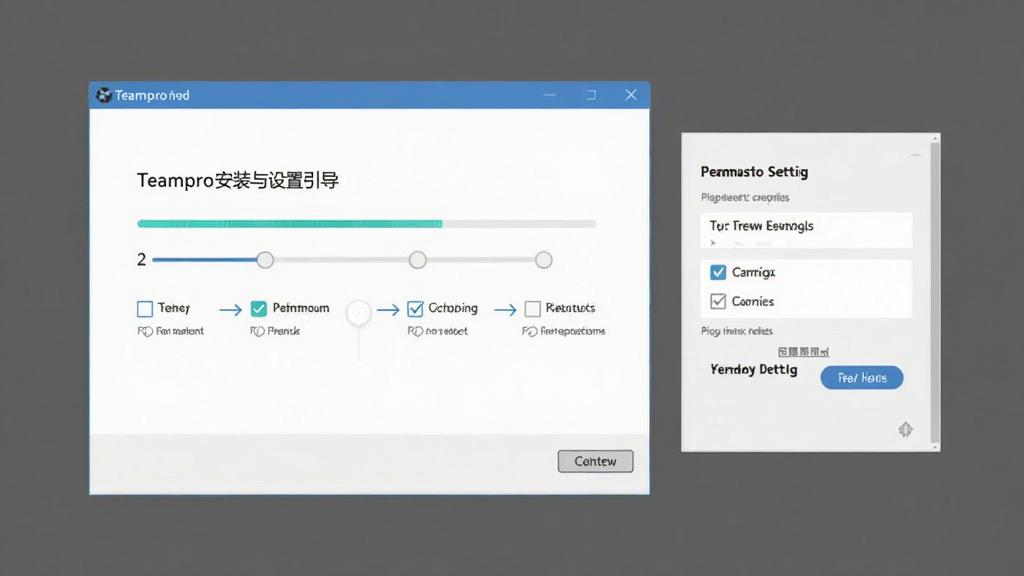Click the scroll down arrow in settings panel
This screenshot has width=1024, height=576.
point(935,447)
